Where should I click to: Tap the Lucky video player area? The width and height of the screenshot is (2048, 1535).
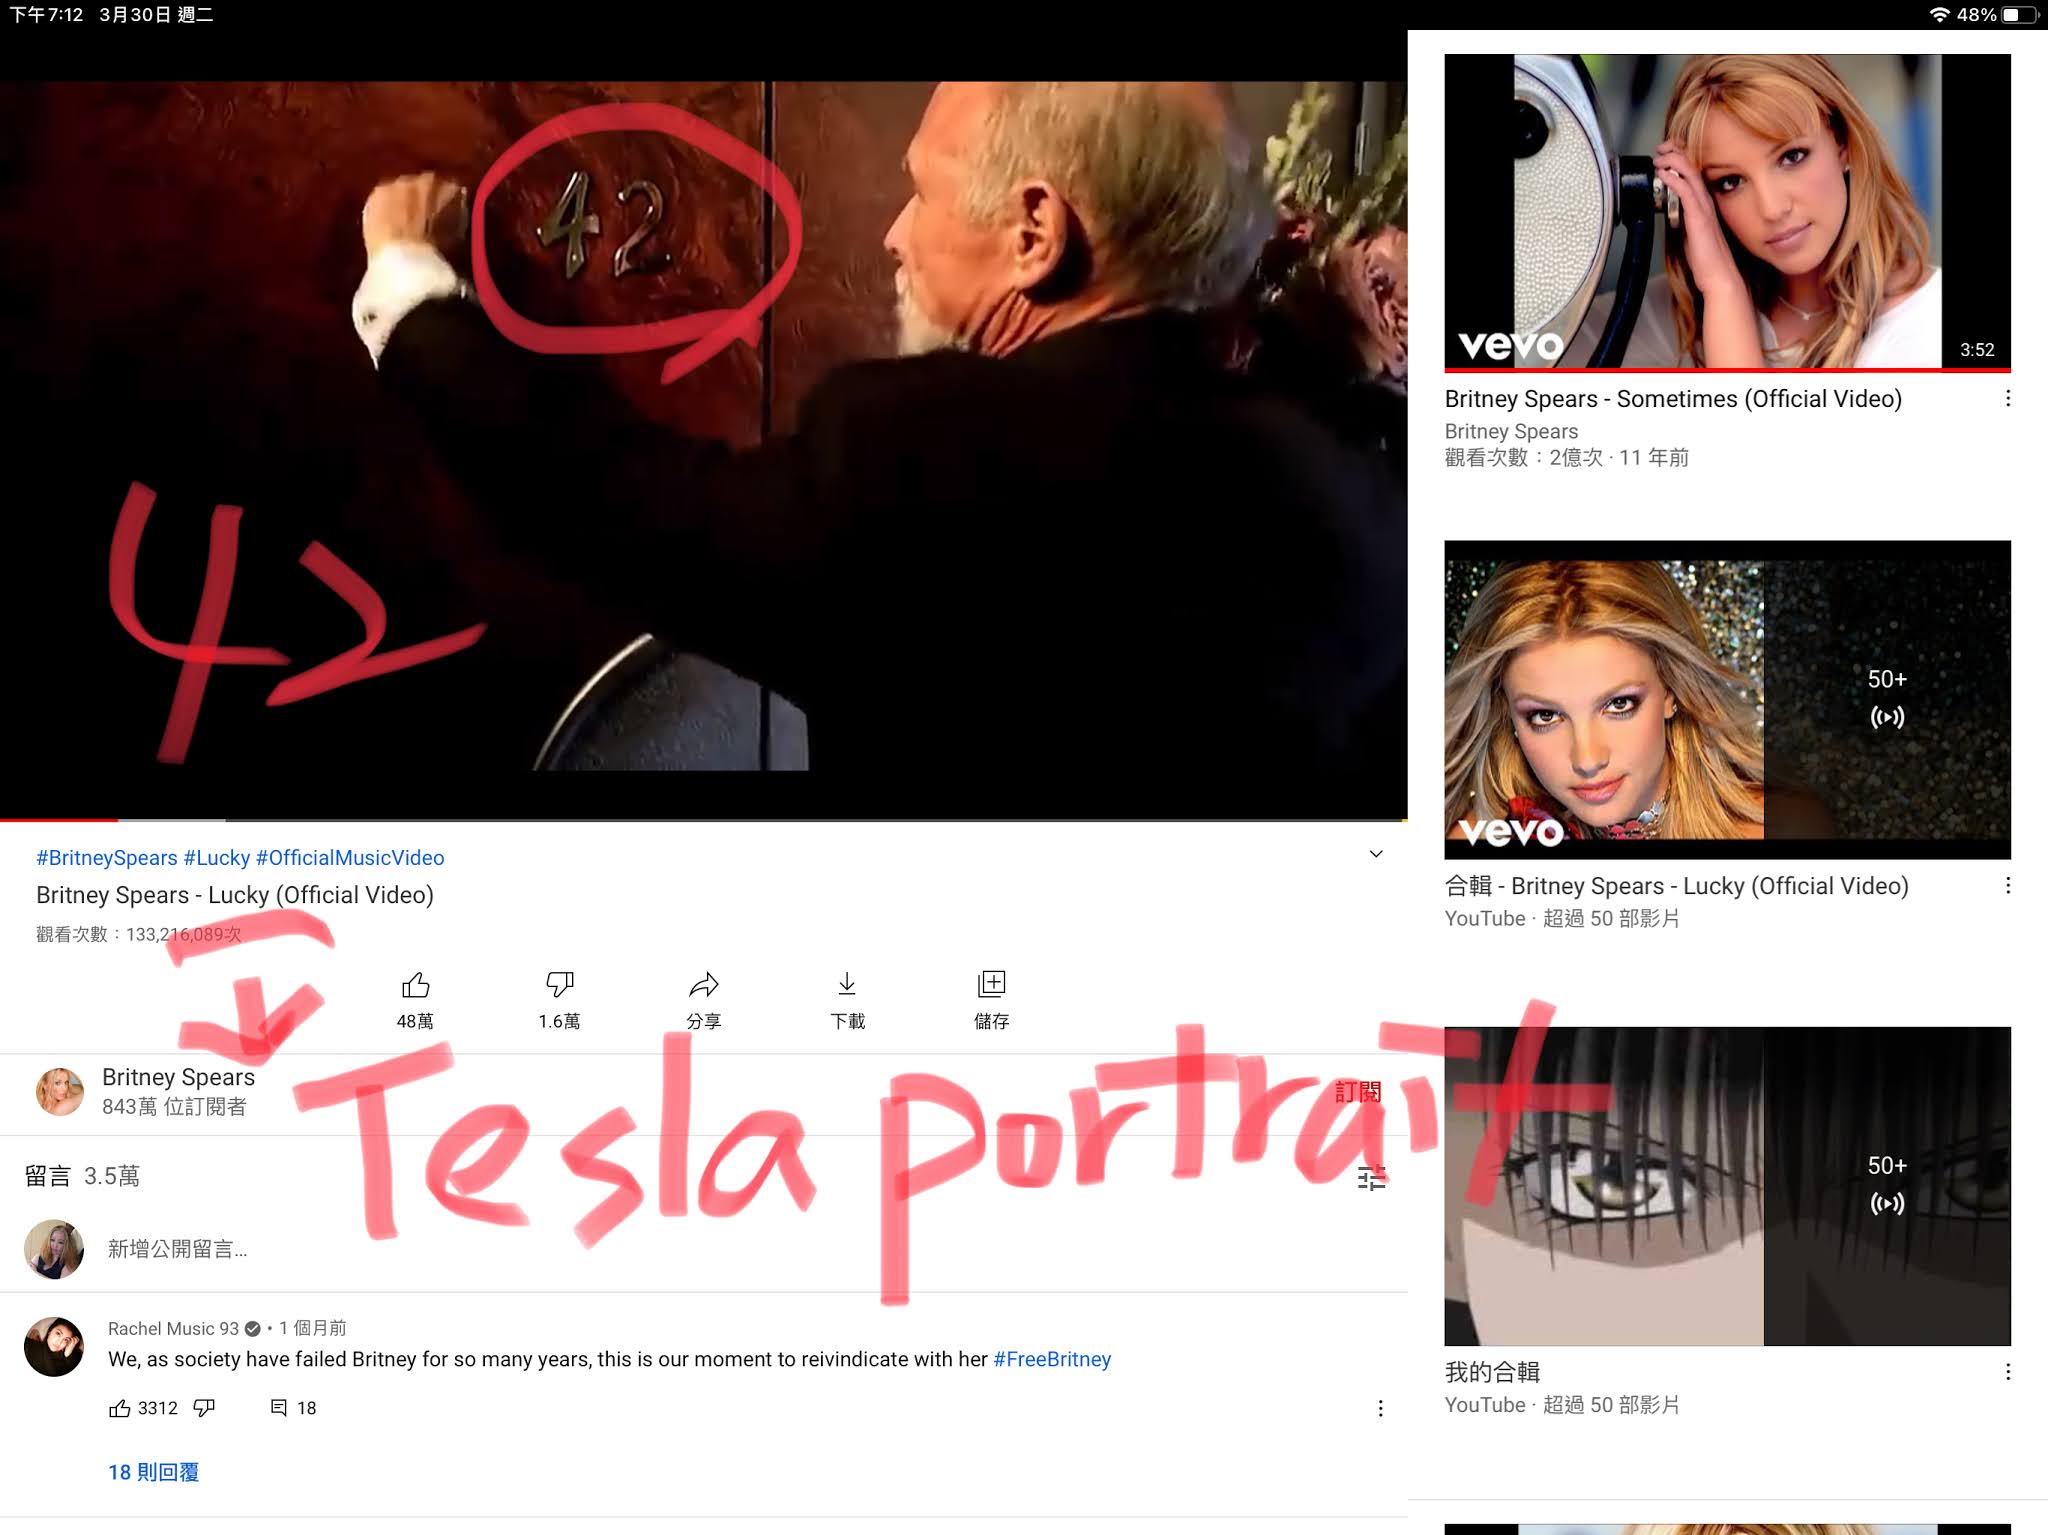pyautogui.click(x=704, y=425)
